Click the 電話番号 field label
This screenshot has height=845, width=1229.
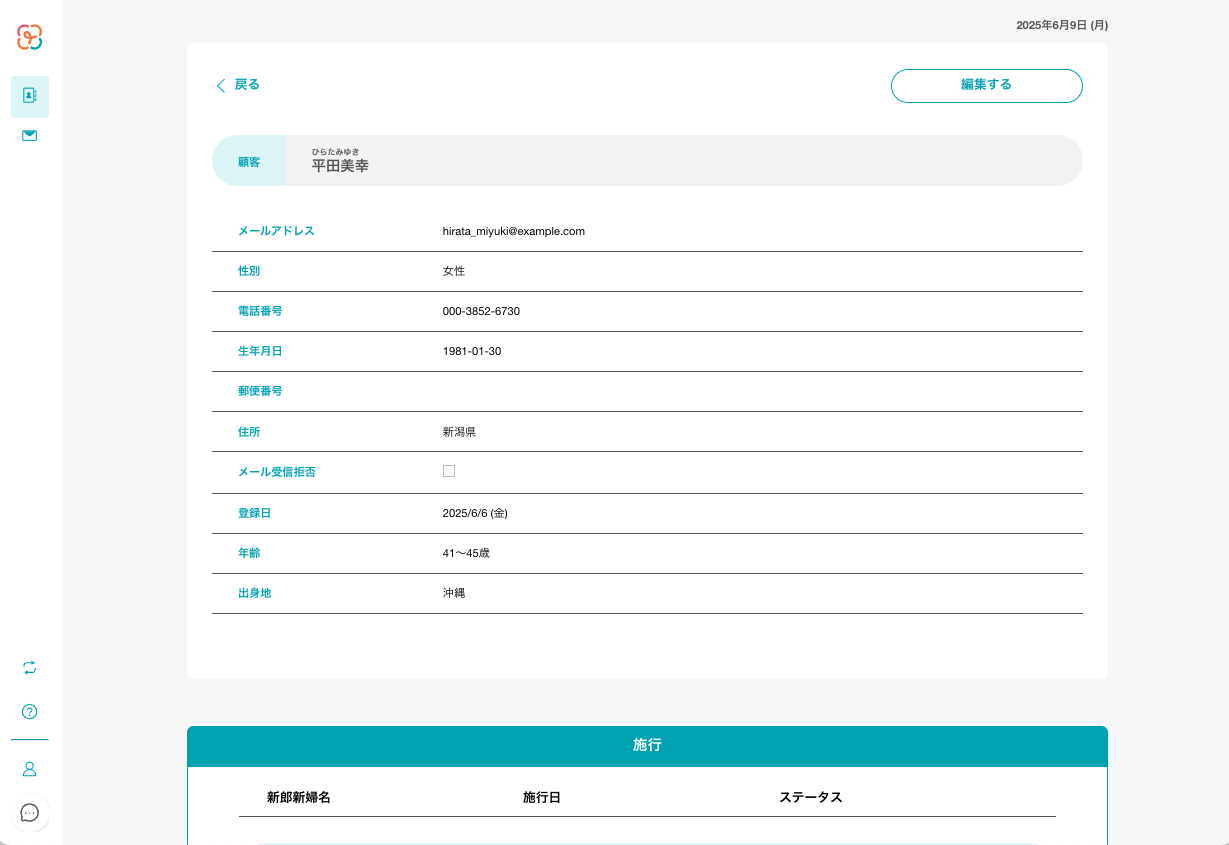[x=260, y=311]
